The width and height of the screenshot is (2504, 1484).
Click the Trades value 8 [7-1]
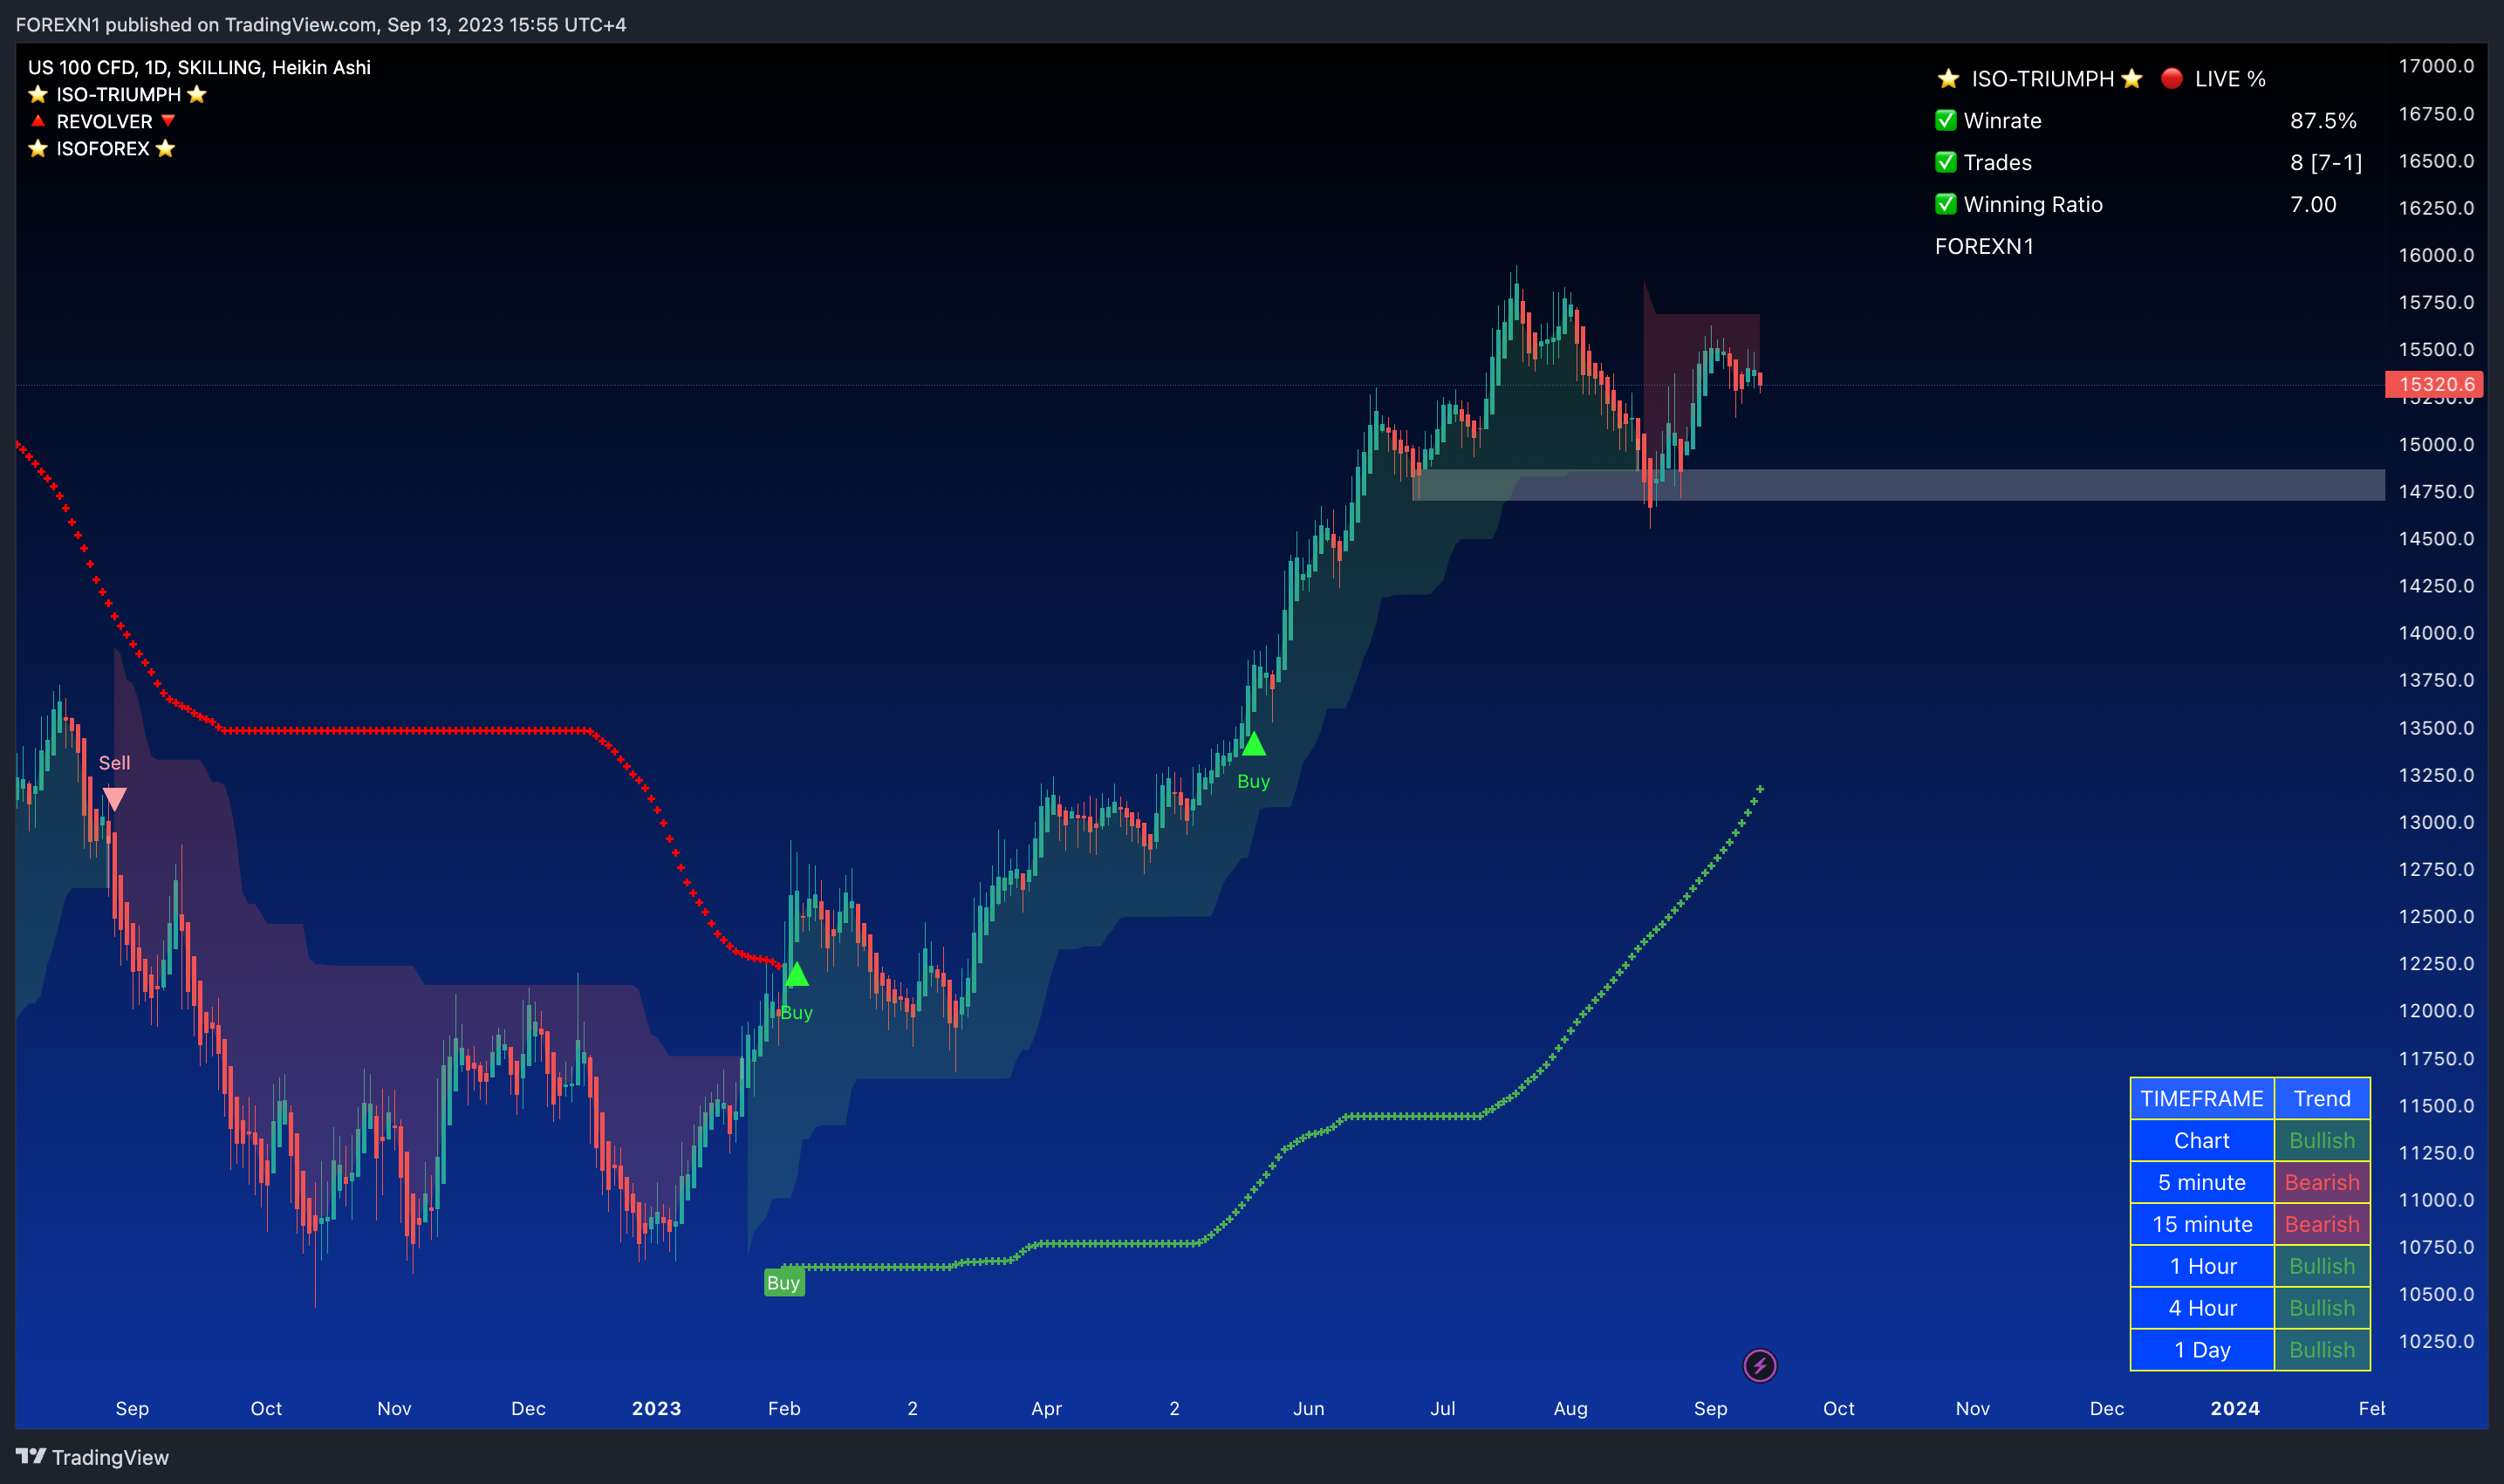(x=2326, y=162)
